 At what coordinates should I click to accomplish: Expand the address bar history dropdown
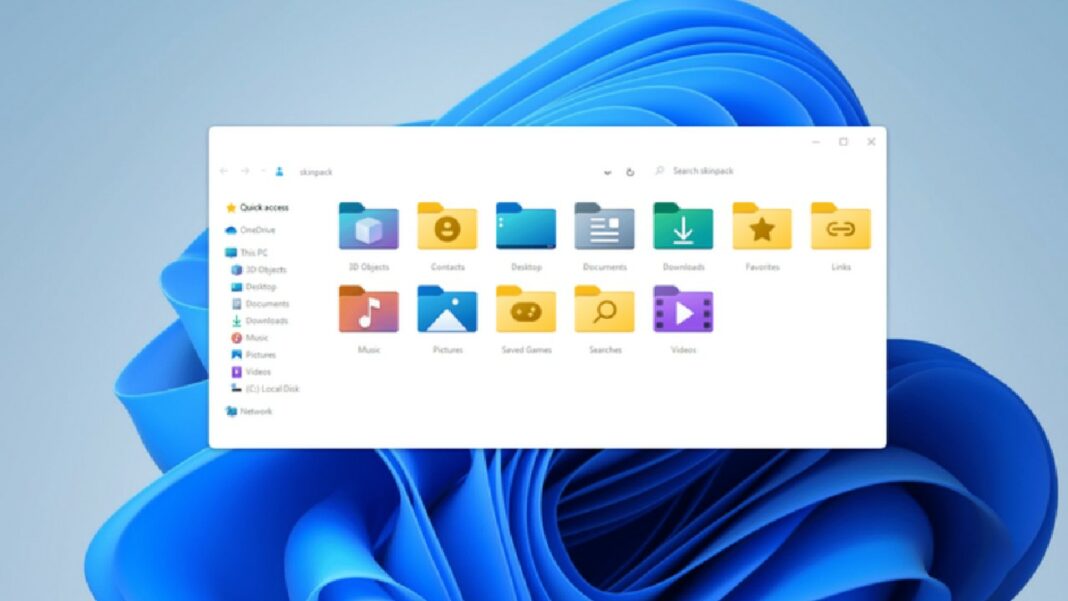[608, 172]
